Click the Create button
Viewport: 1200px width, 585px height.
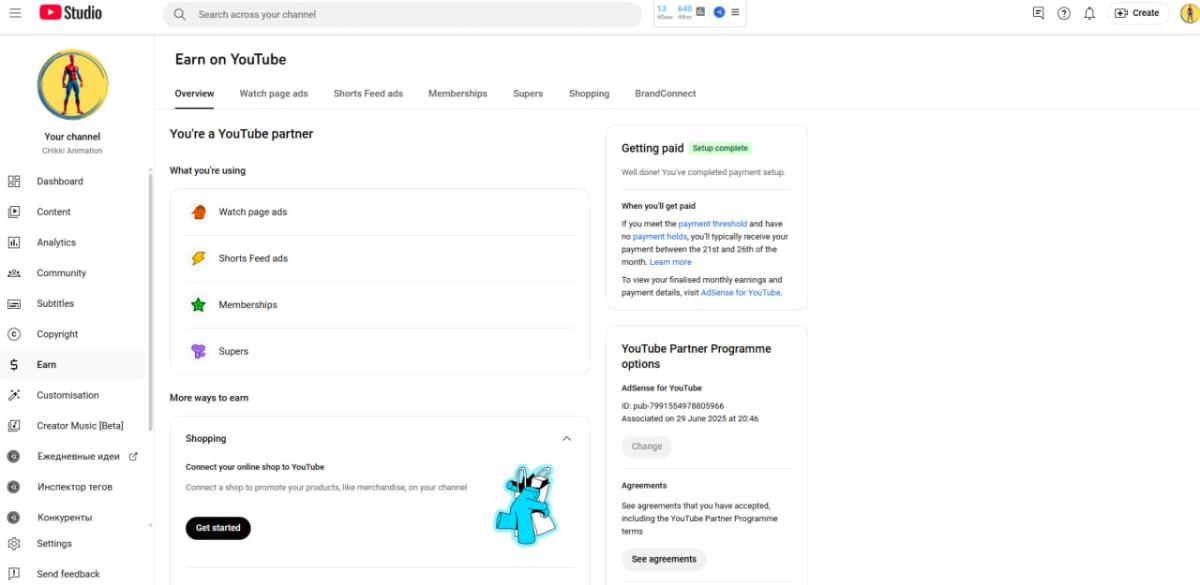click(x=1138, y=13)
